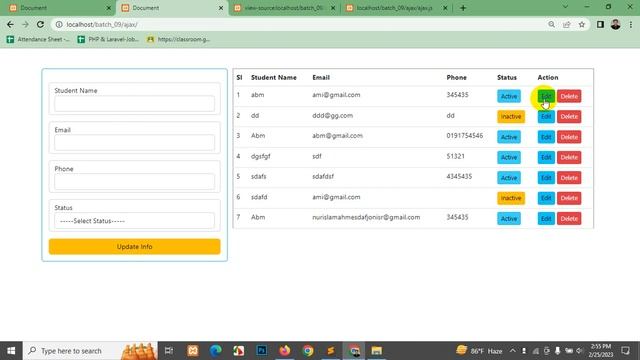Go back with the browser back arrow
Image resolution: width=640 pixels, height=360 pixels.
(x=10, y=24)
